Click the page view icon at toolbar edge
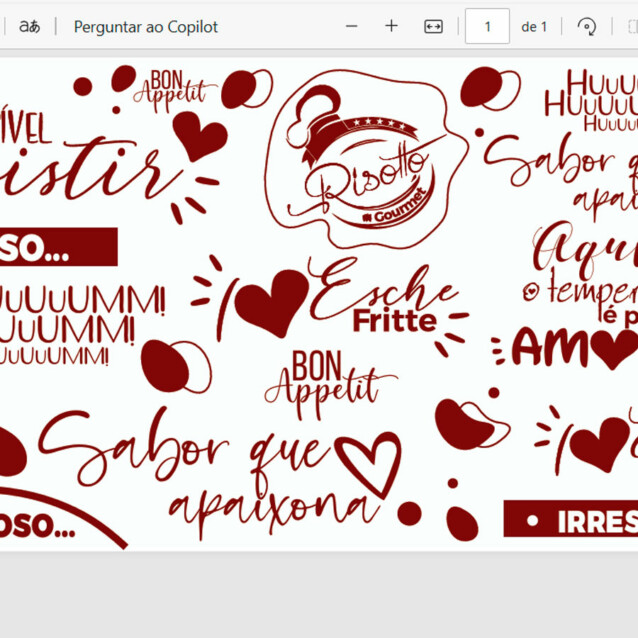This screenshot has width=638, height=638. pos(631,27)
